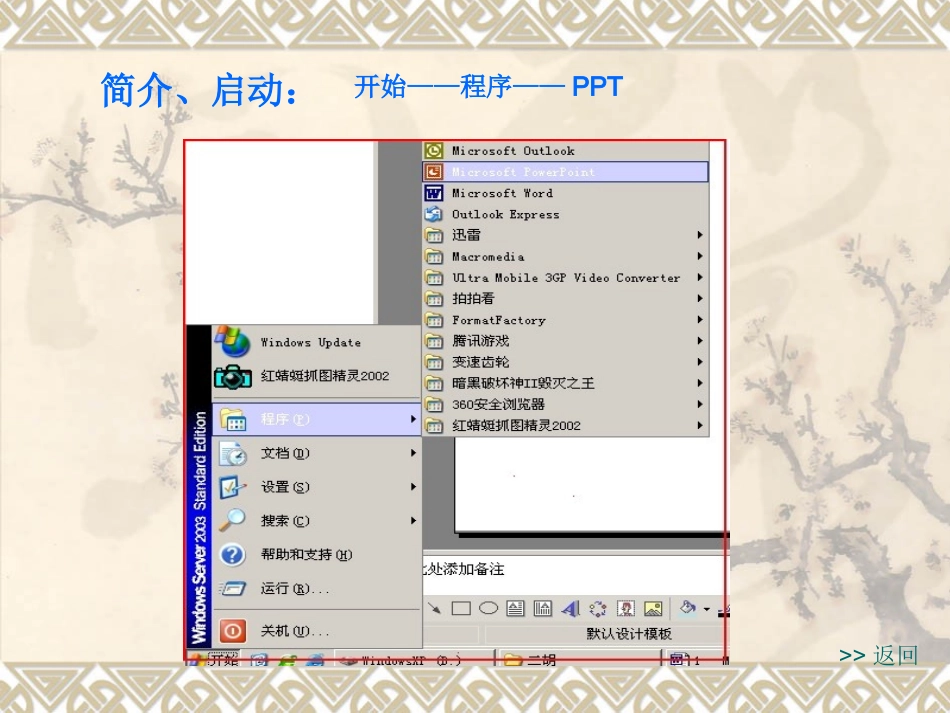Click the Microsoft Word icon

(x=433, y=193)
